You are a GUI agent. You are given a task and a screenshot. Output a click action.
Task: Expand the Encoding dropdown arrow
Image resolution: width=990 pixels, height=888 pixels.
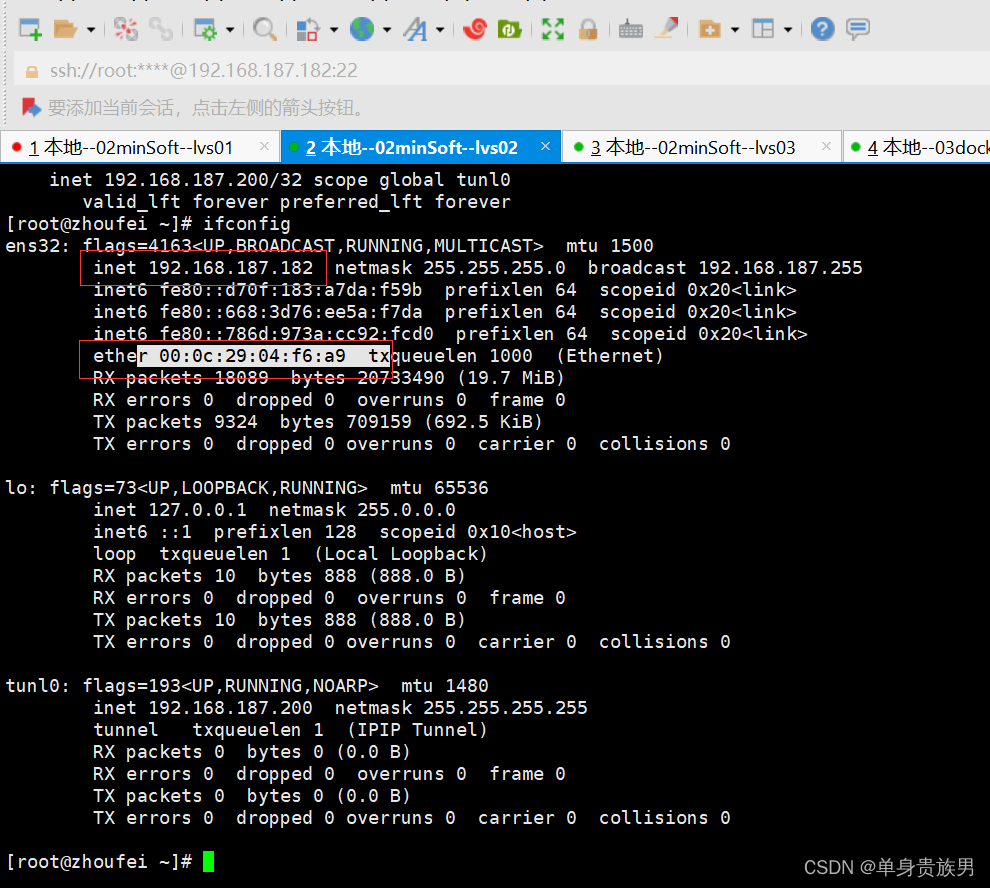(387, 30)
